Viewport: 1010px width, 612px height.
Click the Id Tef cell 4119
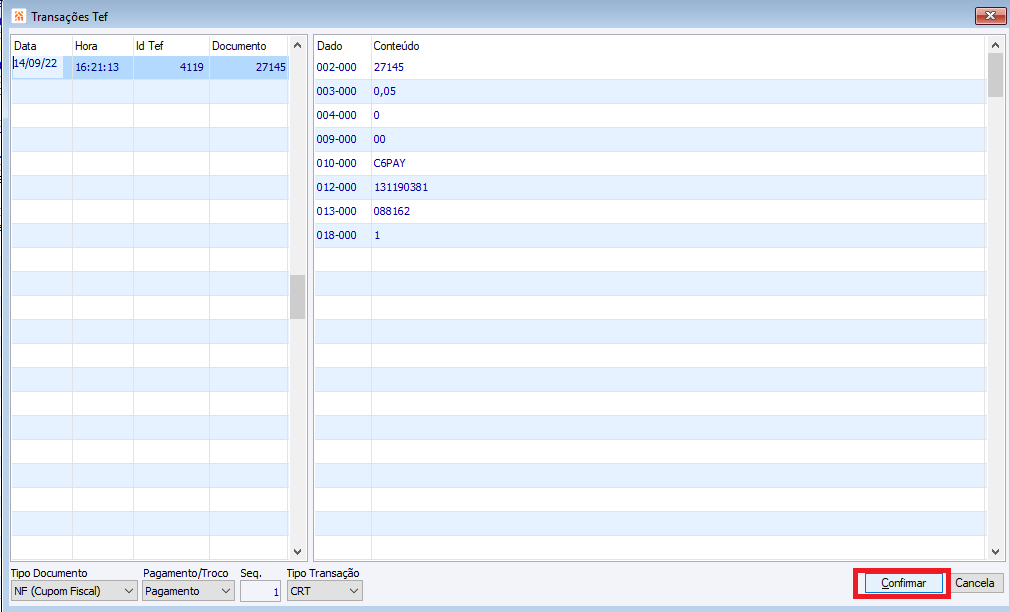point(171,67)
